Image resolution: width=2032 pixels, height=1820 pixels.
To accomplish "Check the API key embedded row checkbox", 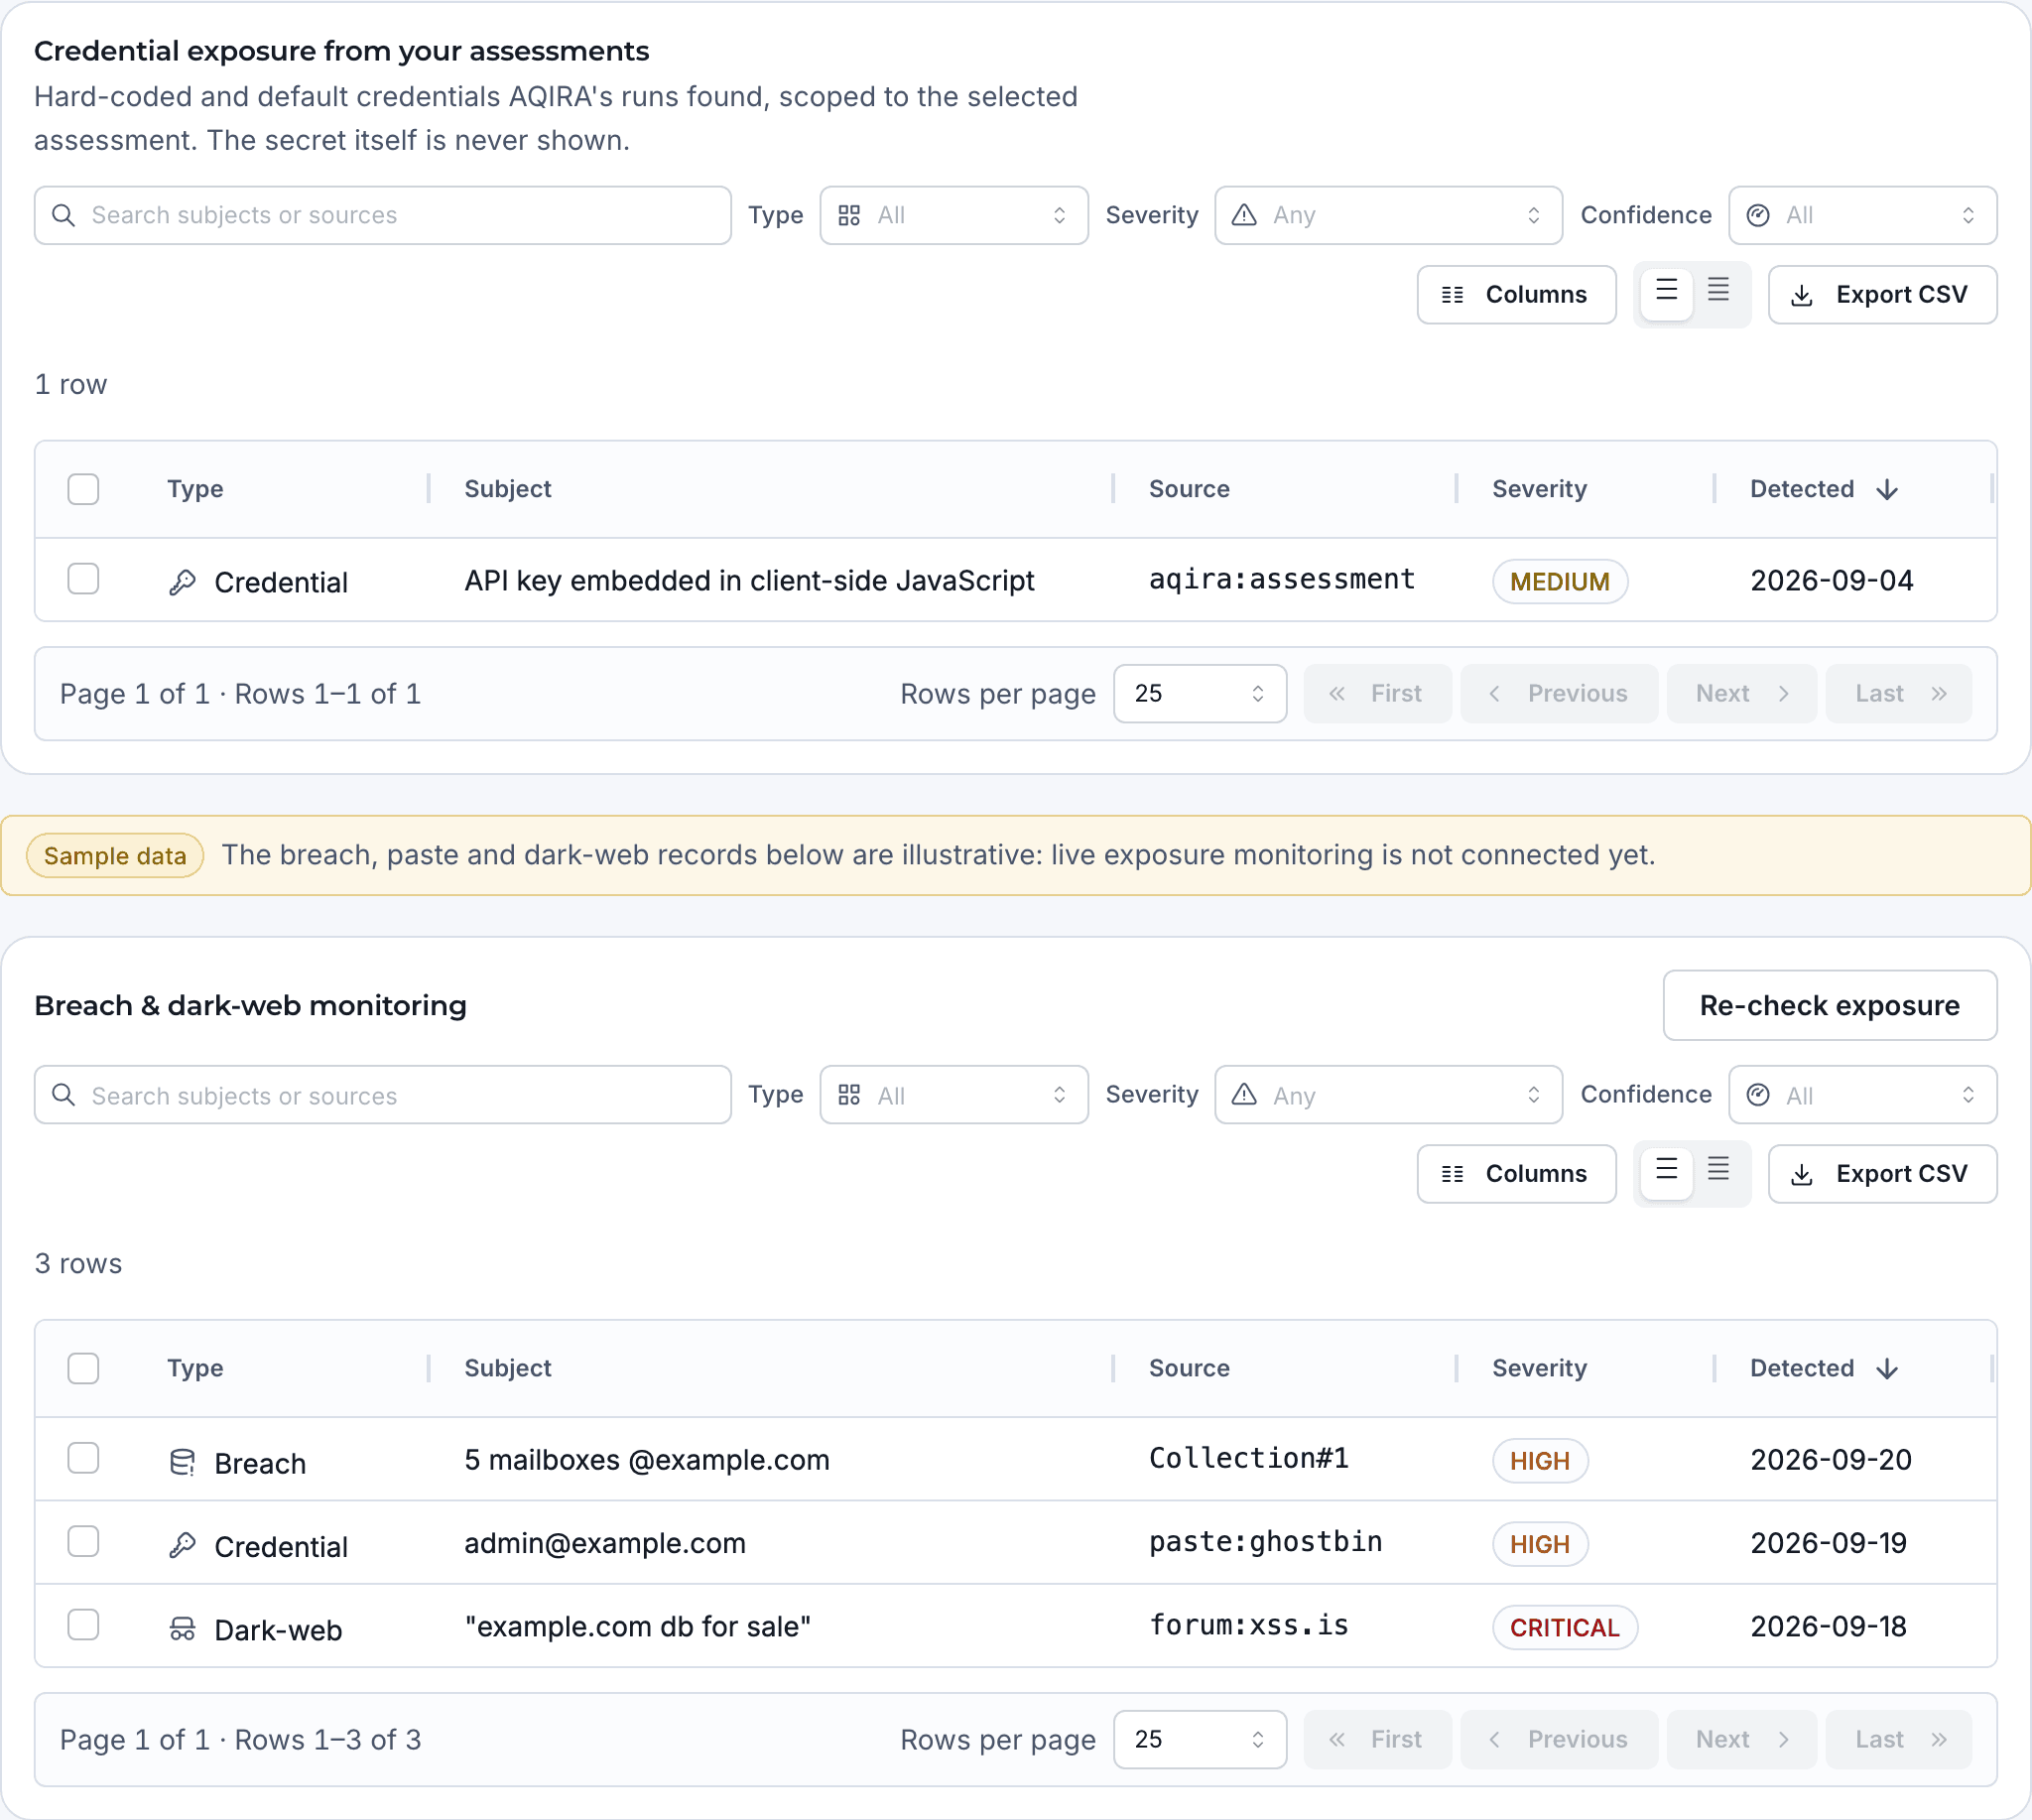I will tap(83, 579).
